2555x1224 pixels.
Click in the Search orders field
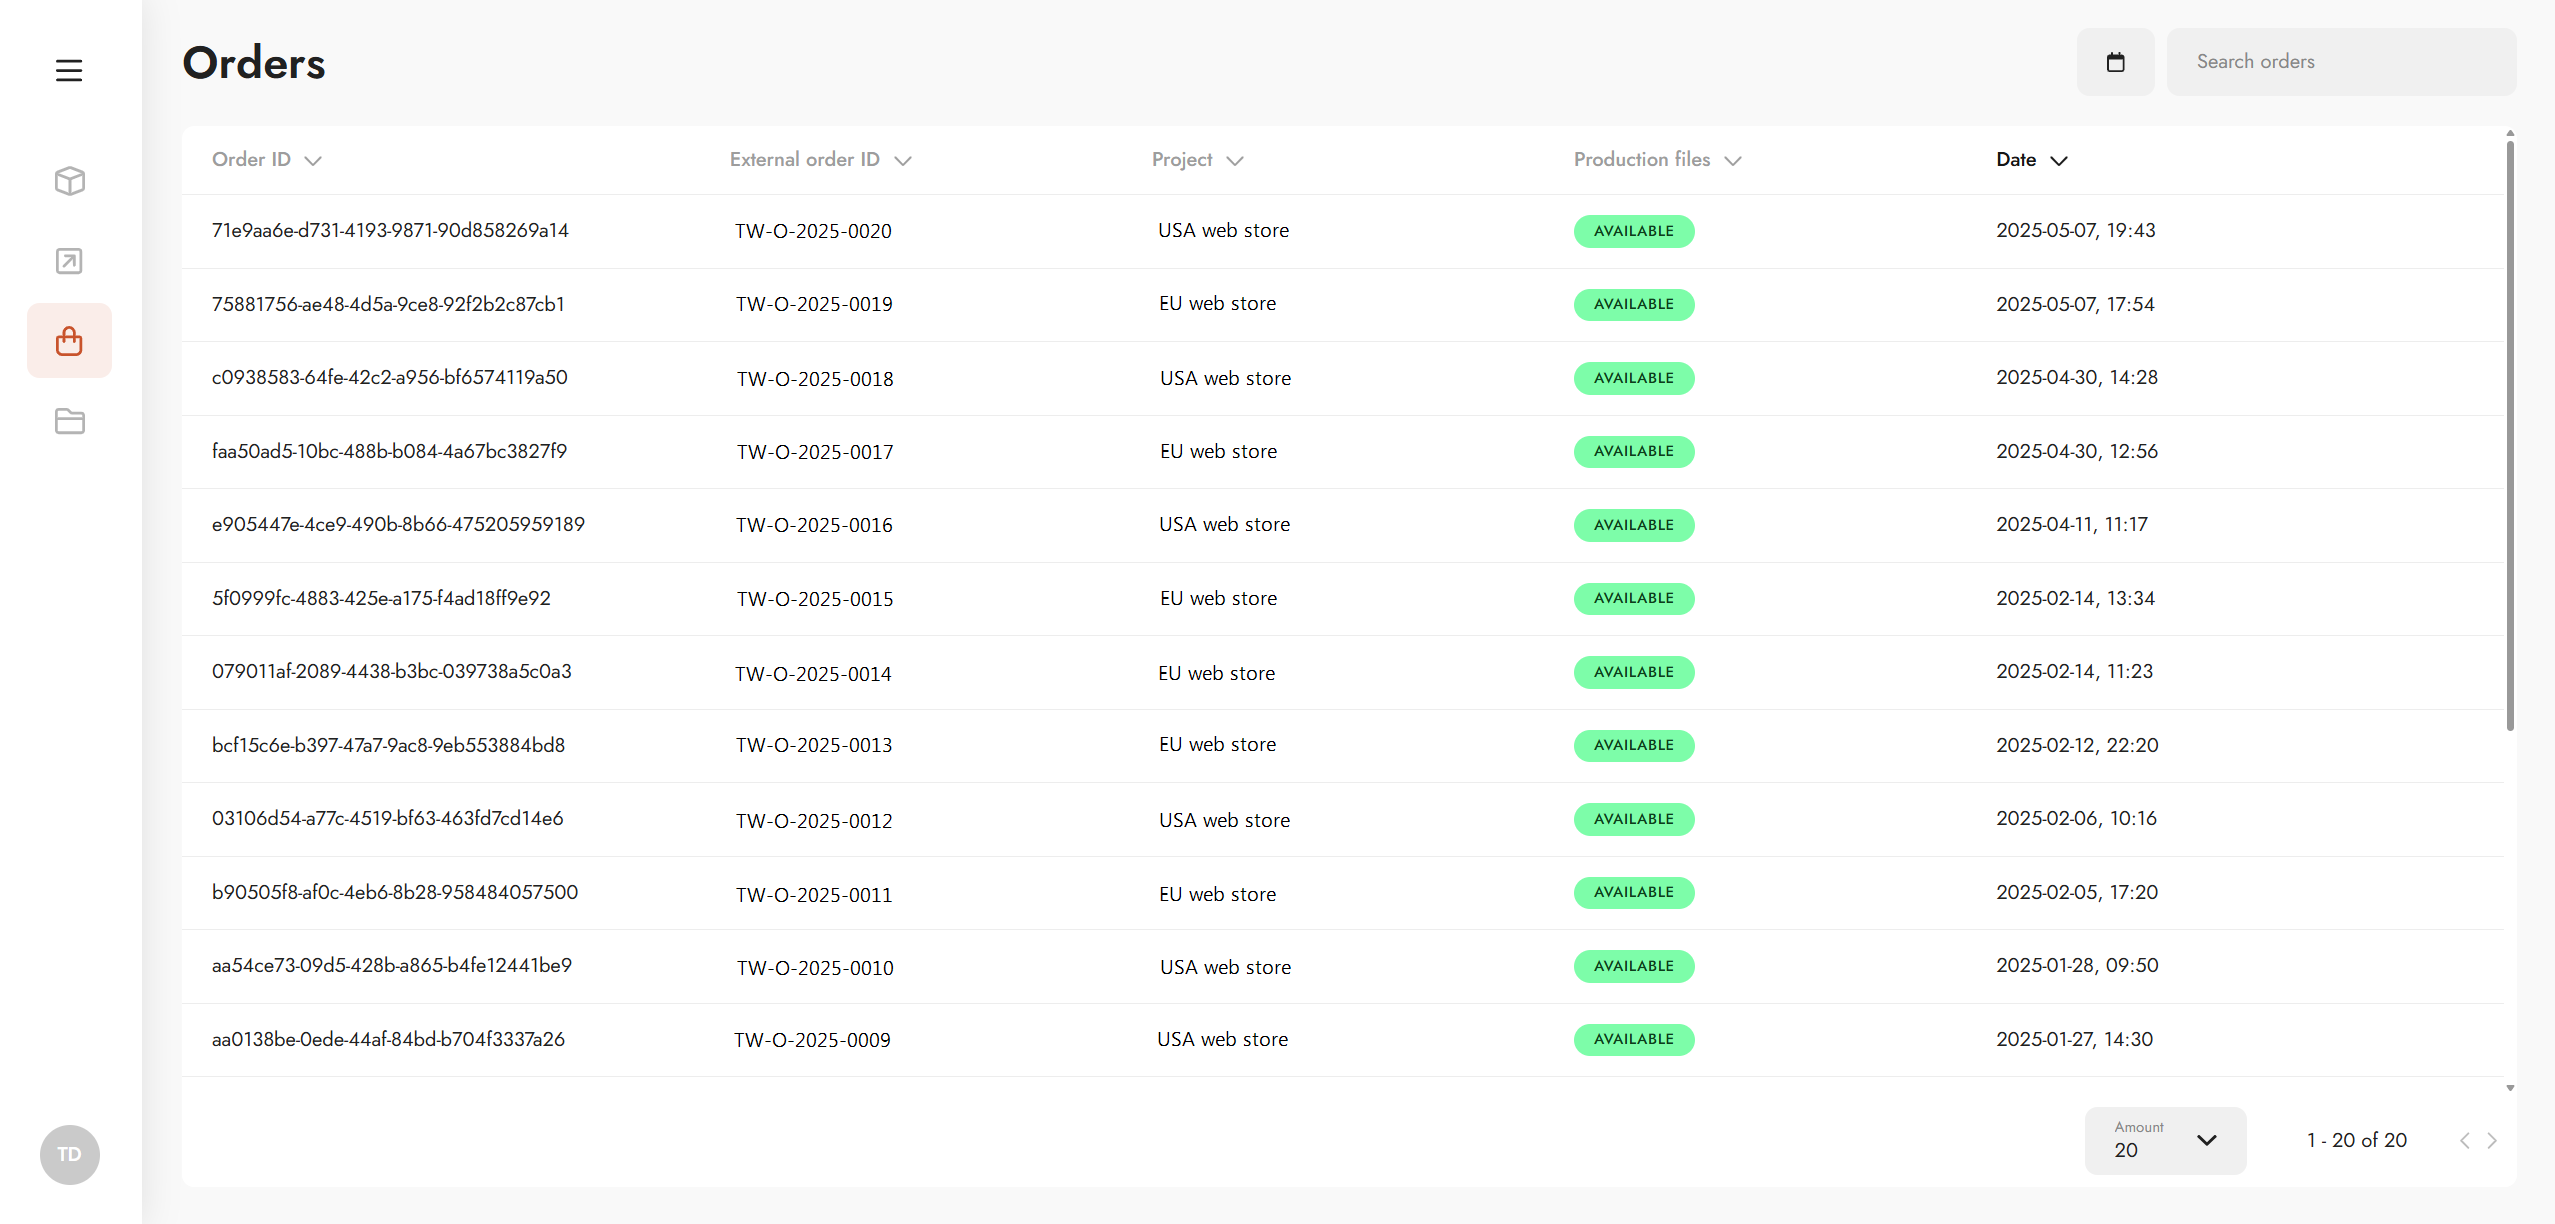pyautogui.click(x=2340, y=62)
